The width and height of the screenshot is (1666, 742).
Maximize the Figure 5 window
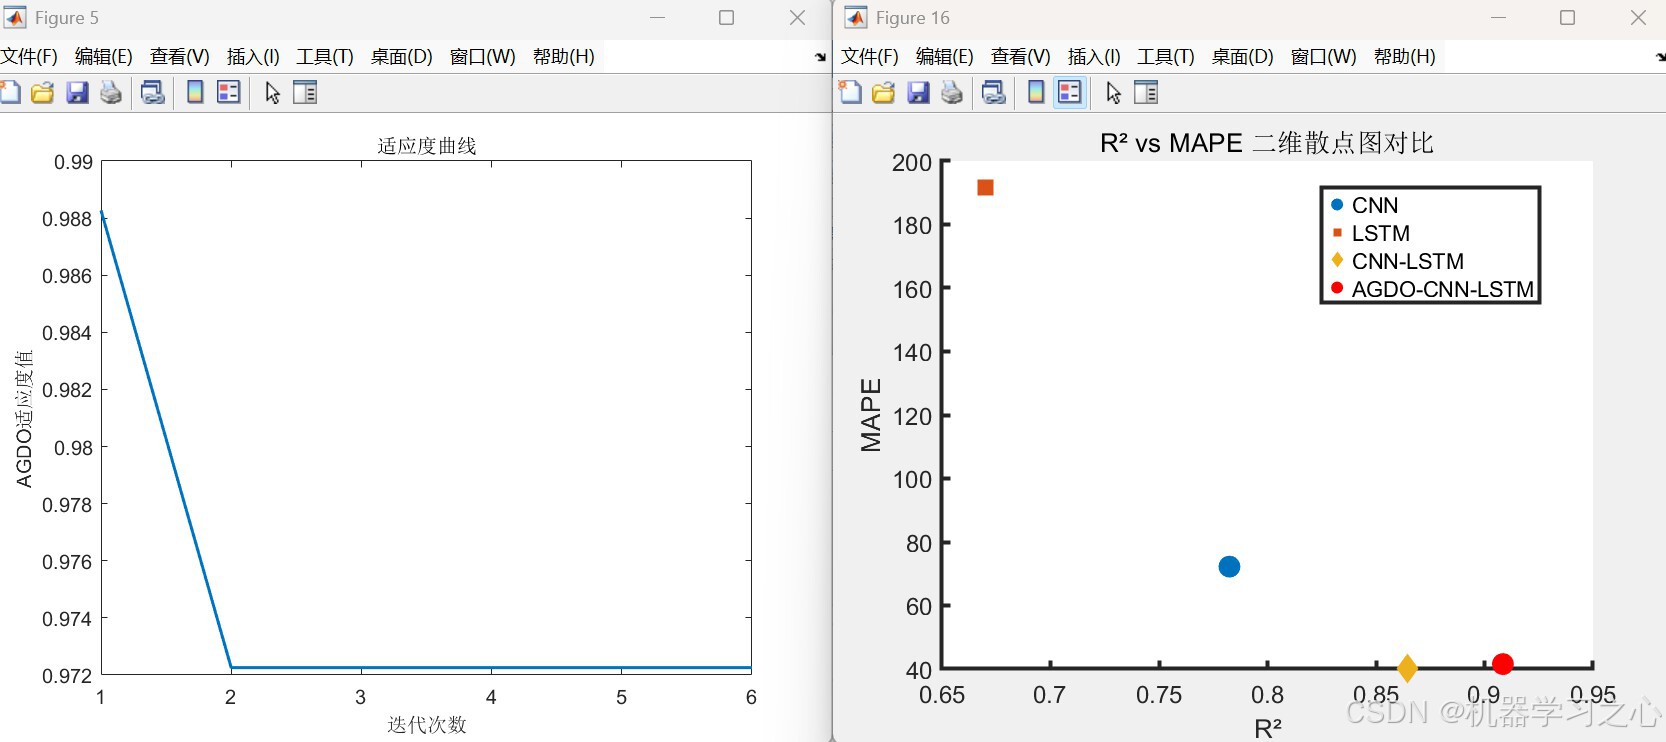[727, 18]
